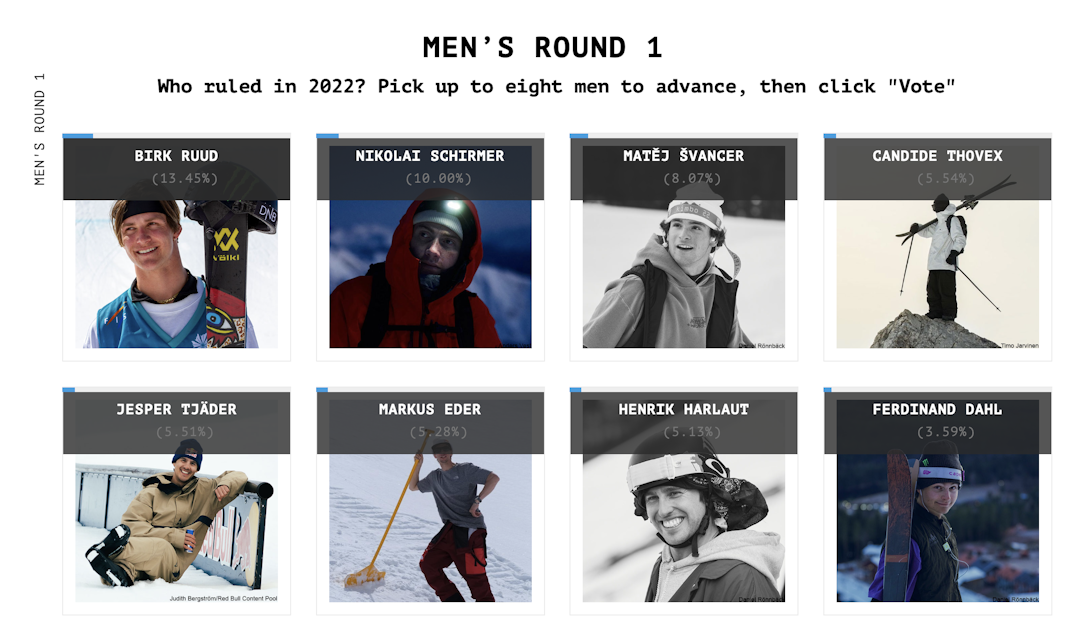
Task: Pick Ferdinand Dahl's photo with skis
Action: point(937,528)
